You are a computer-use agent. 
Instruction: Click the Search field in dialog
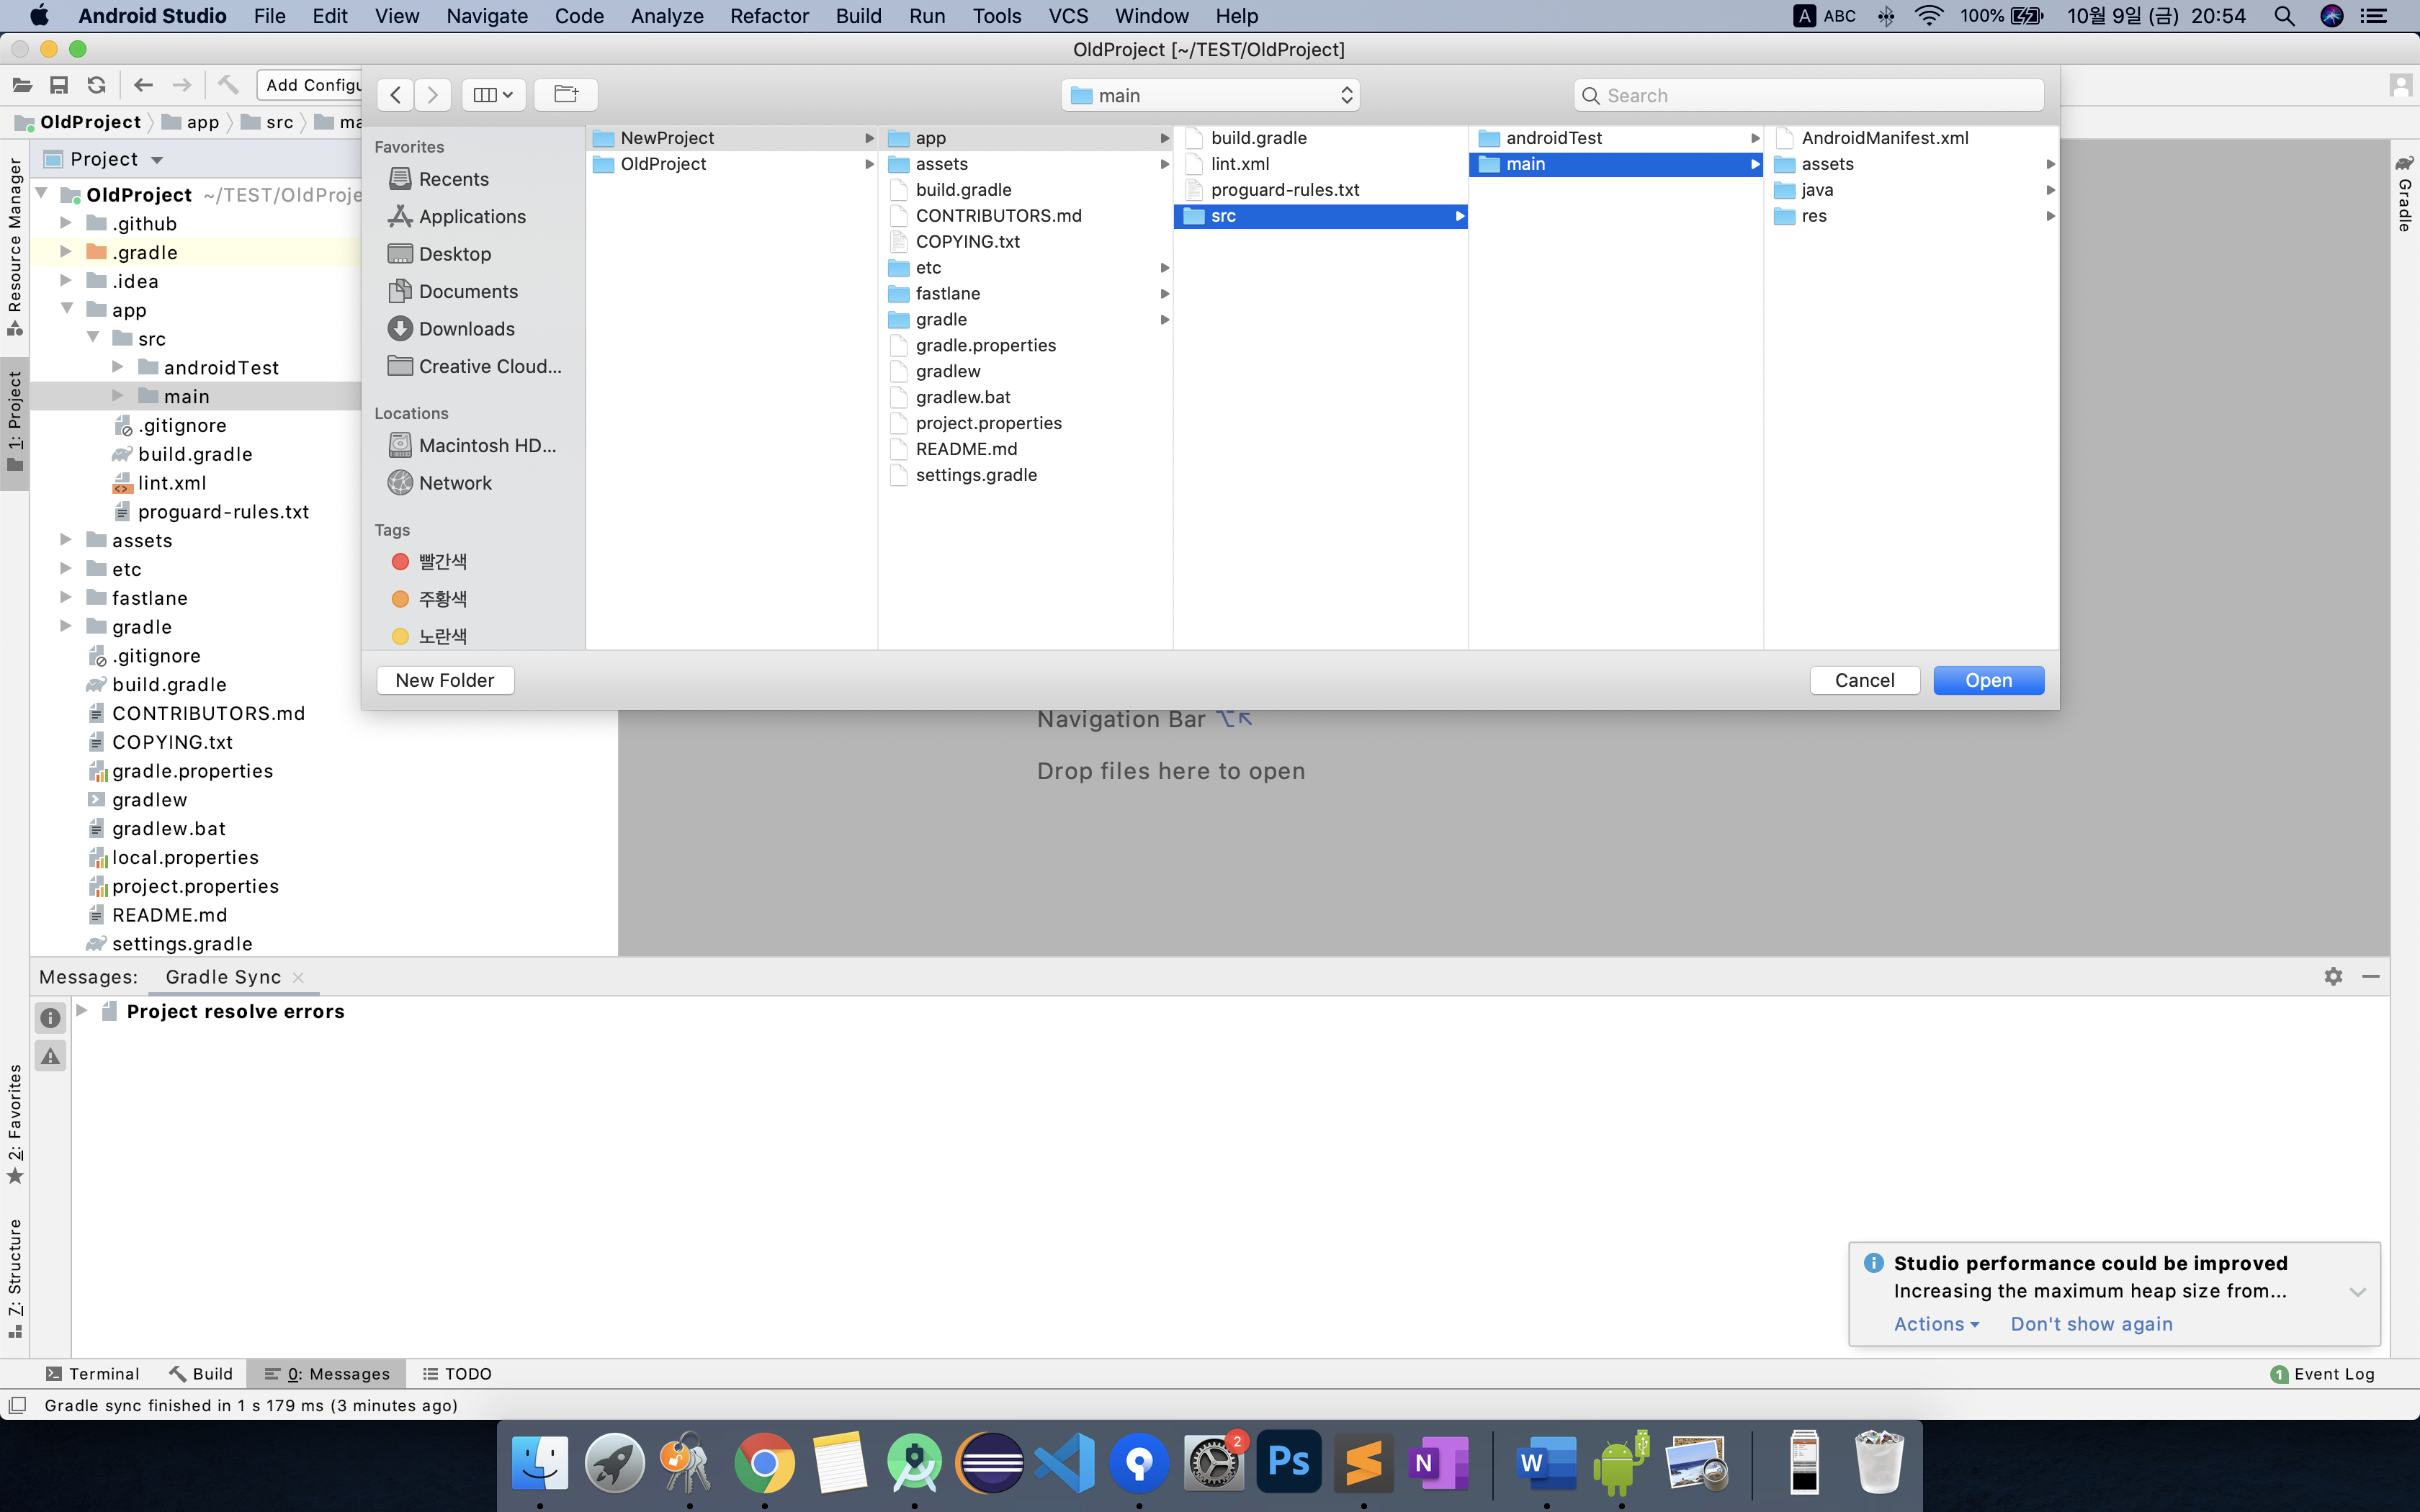(1808, 95)
